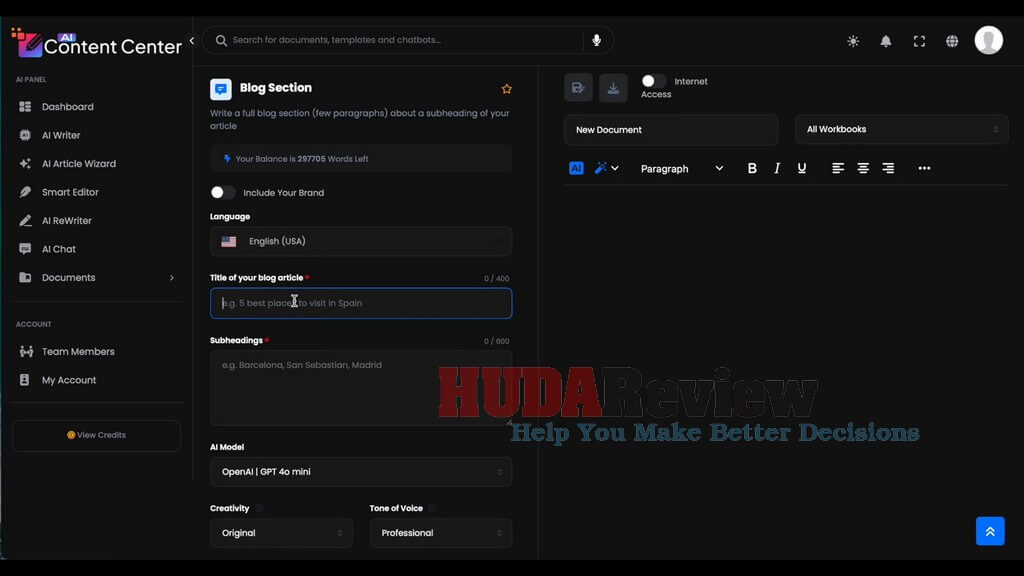
Task: Open the Paragraph style dropdown
Action: click(x=681, y=168)
